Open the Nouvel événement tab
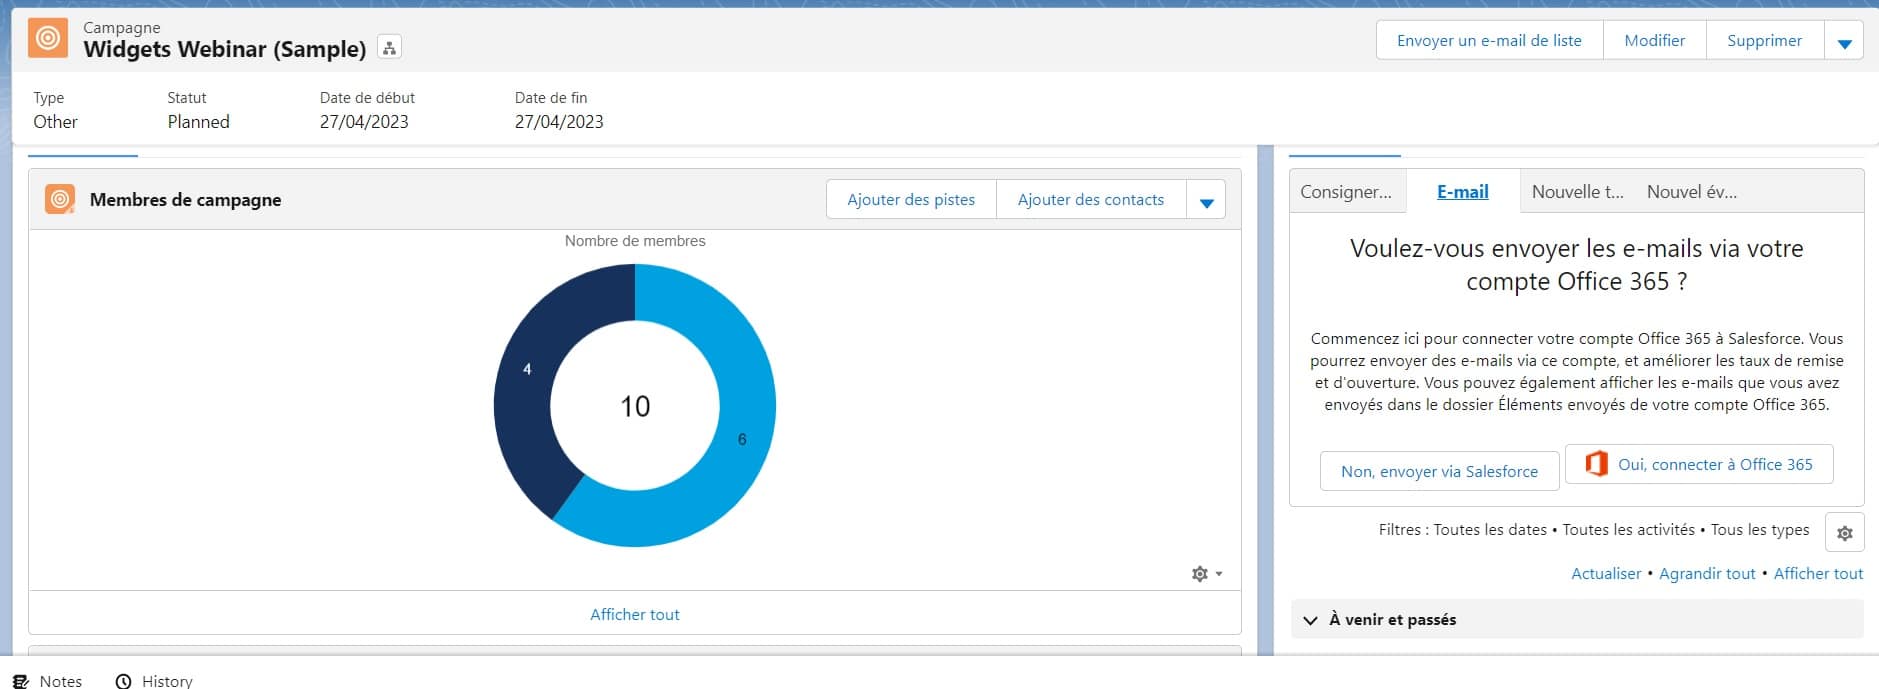Viewport: 1879px width, 689px height. (1691, 192)
